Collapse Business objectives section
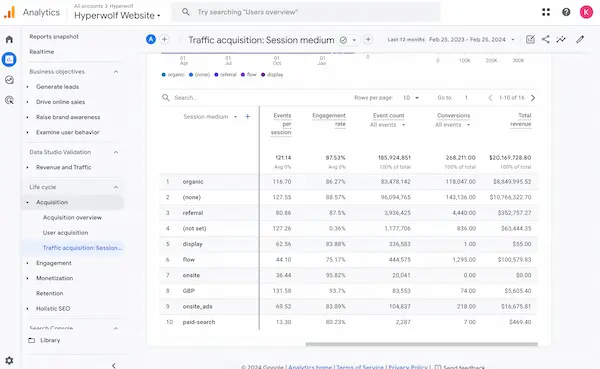The width and height of the screenshot is (600, 369). tap(116, 72)
